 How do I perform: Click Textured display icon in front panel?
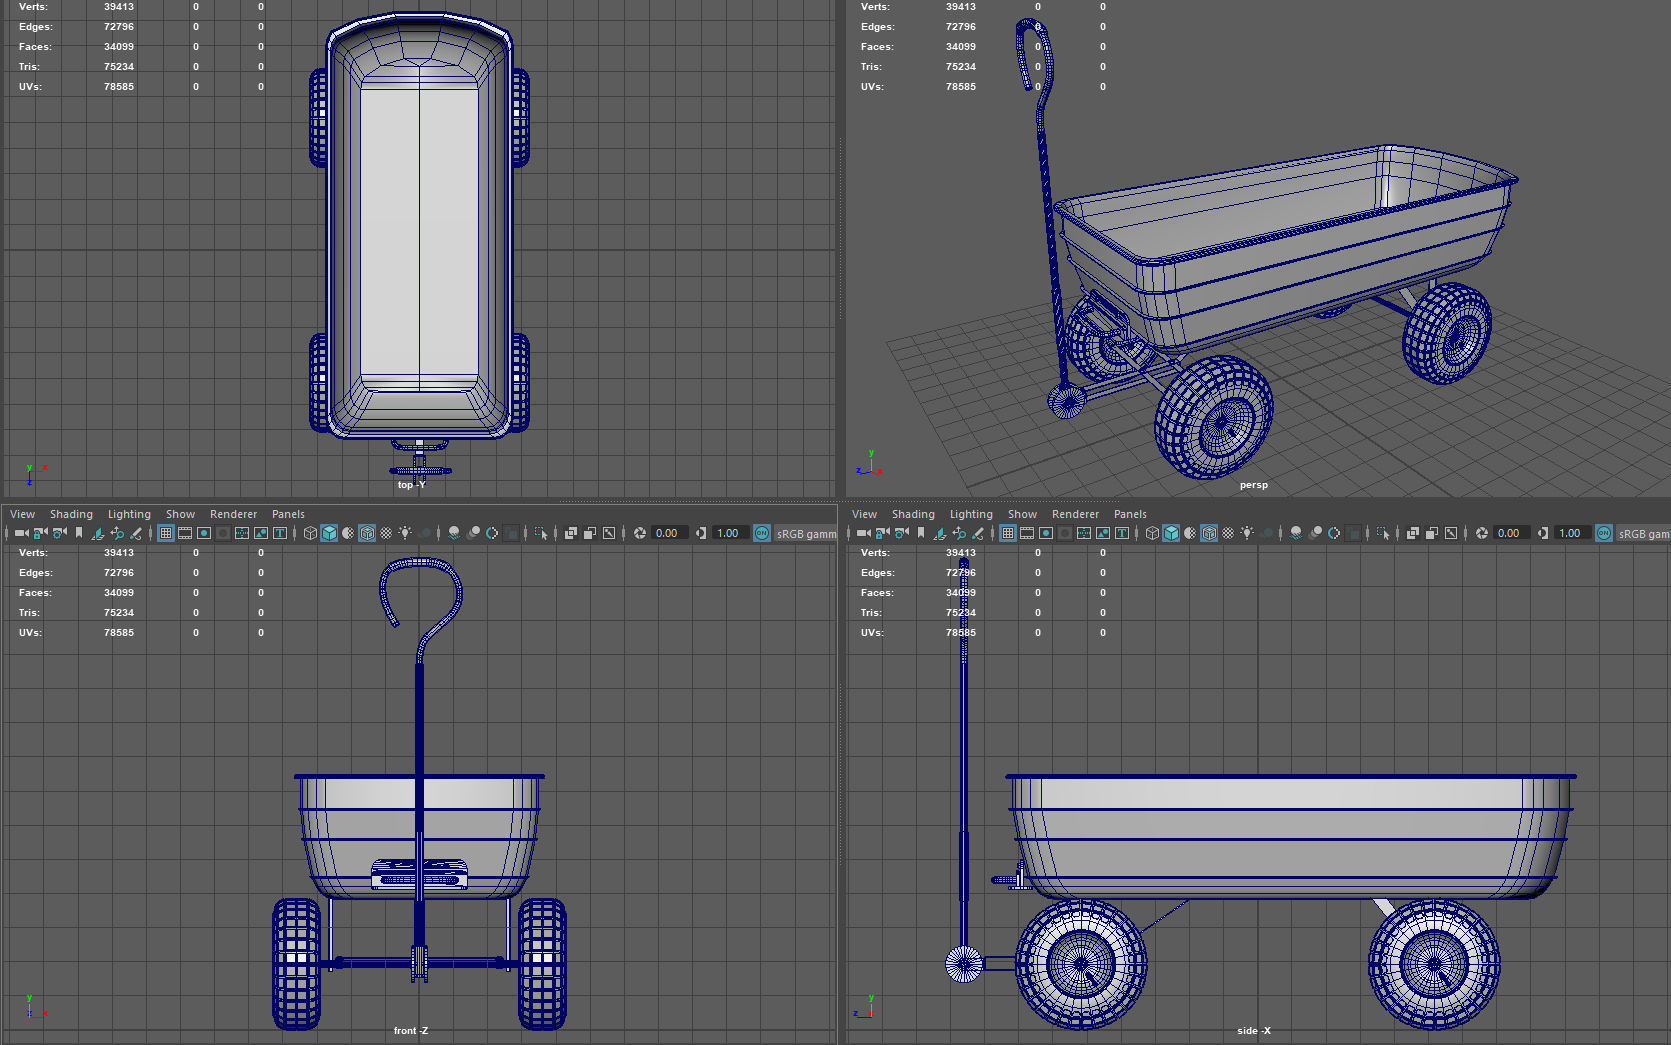(386, 533)
